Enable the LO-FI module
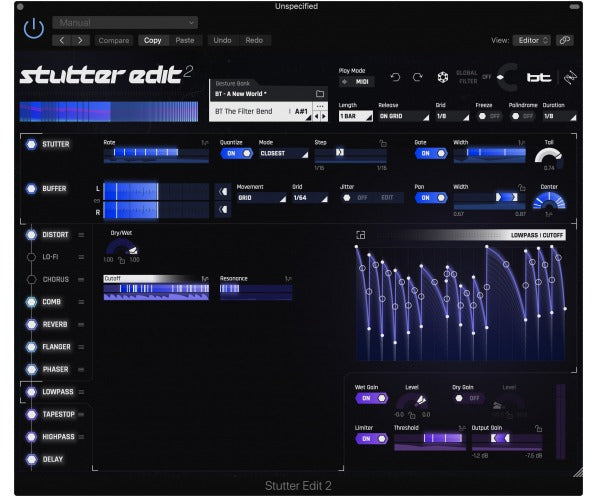This screenshot has width=597, height=497. tap(31, 257)
